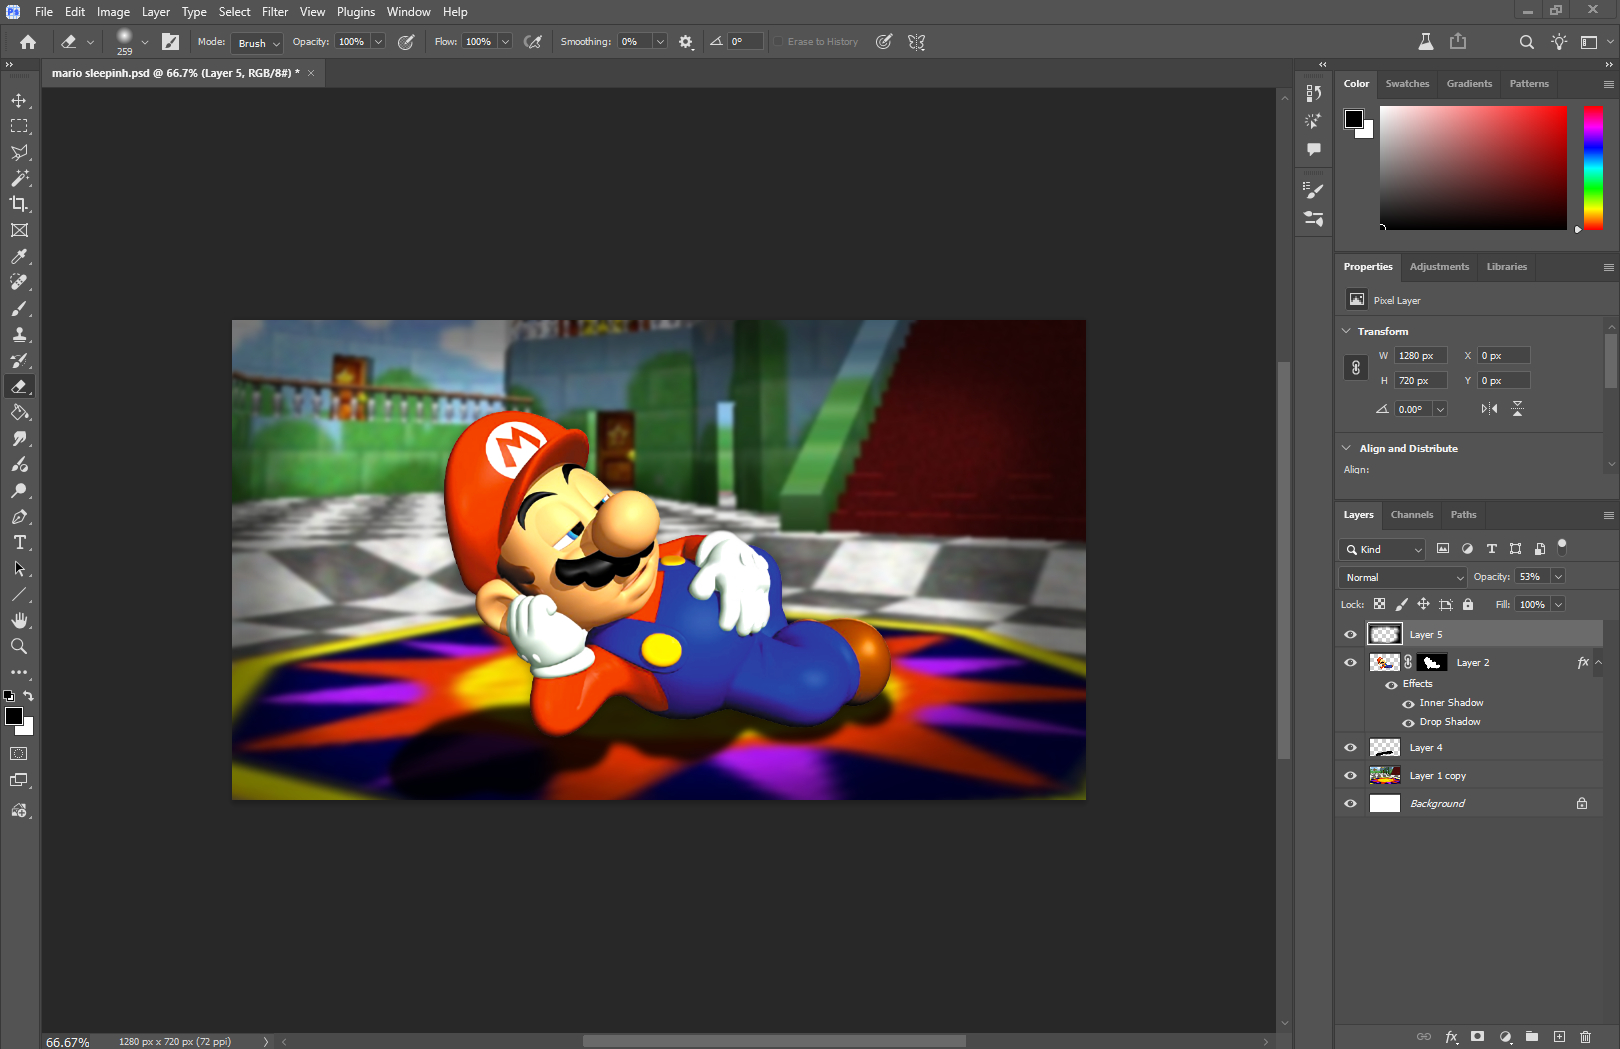Select the Crop tool
Screen dimensions: 1620x1049
click(x=19, y=204)
